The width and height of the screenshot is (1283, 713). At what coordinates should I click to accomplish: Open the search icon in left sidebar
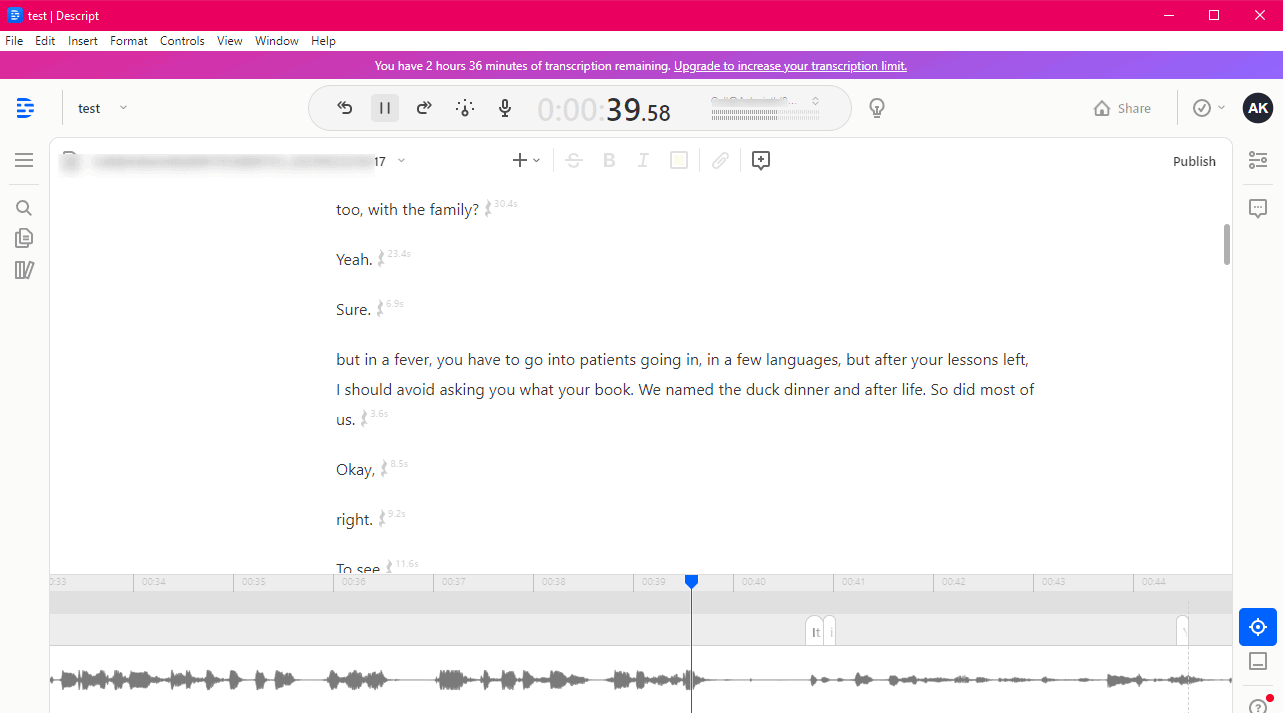click(24, 208)
